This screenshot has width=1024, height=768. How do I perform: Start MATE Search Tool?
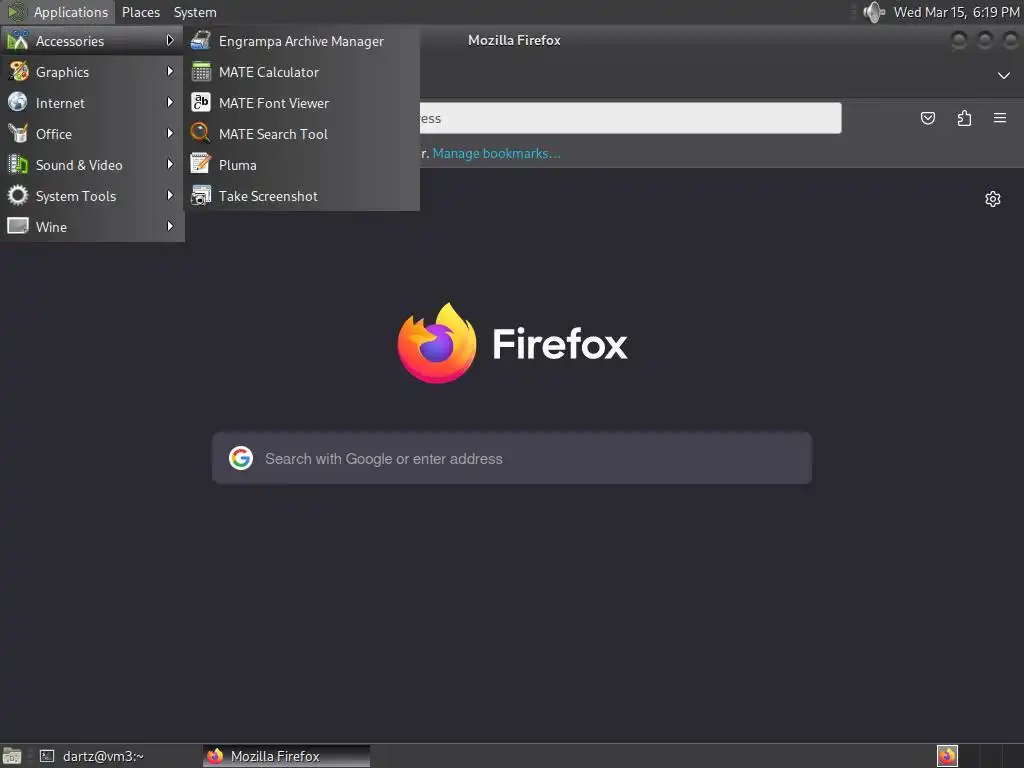point(302,134)
